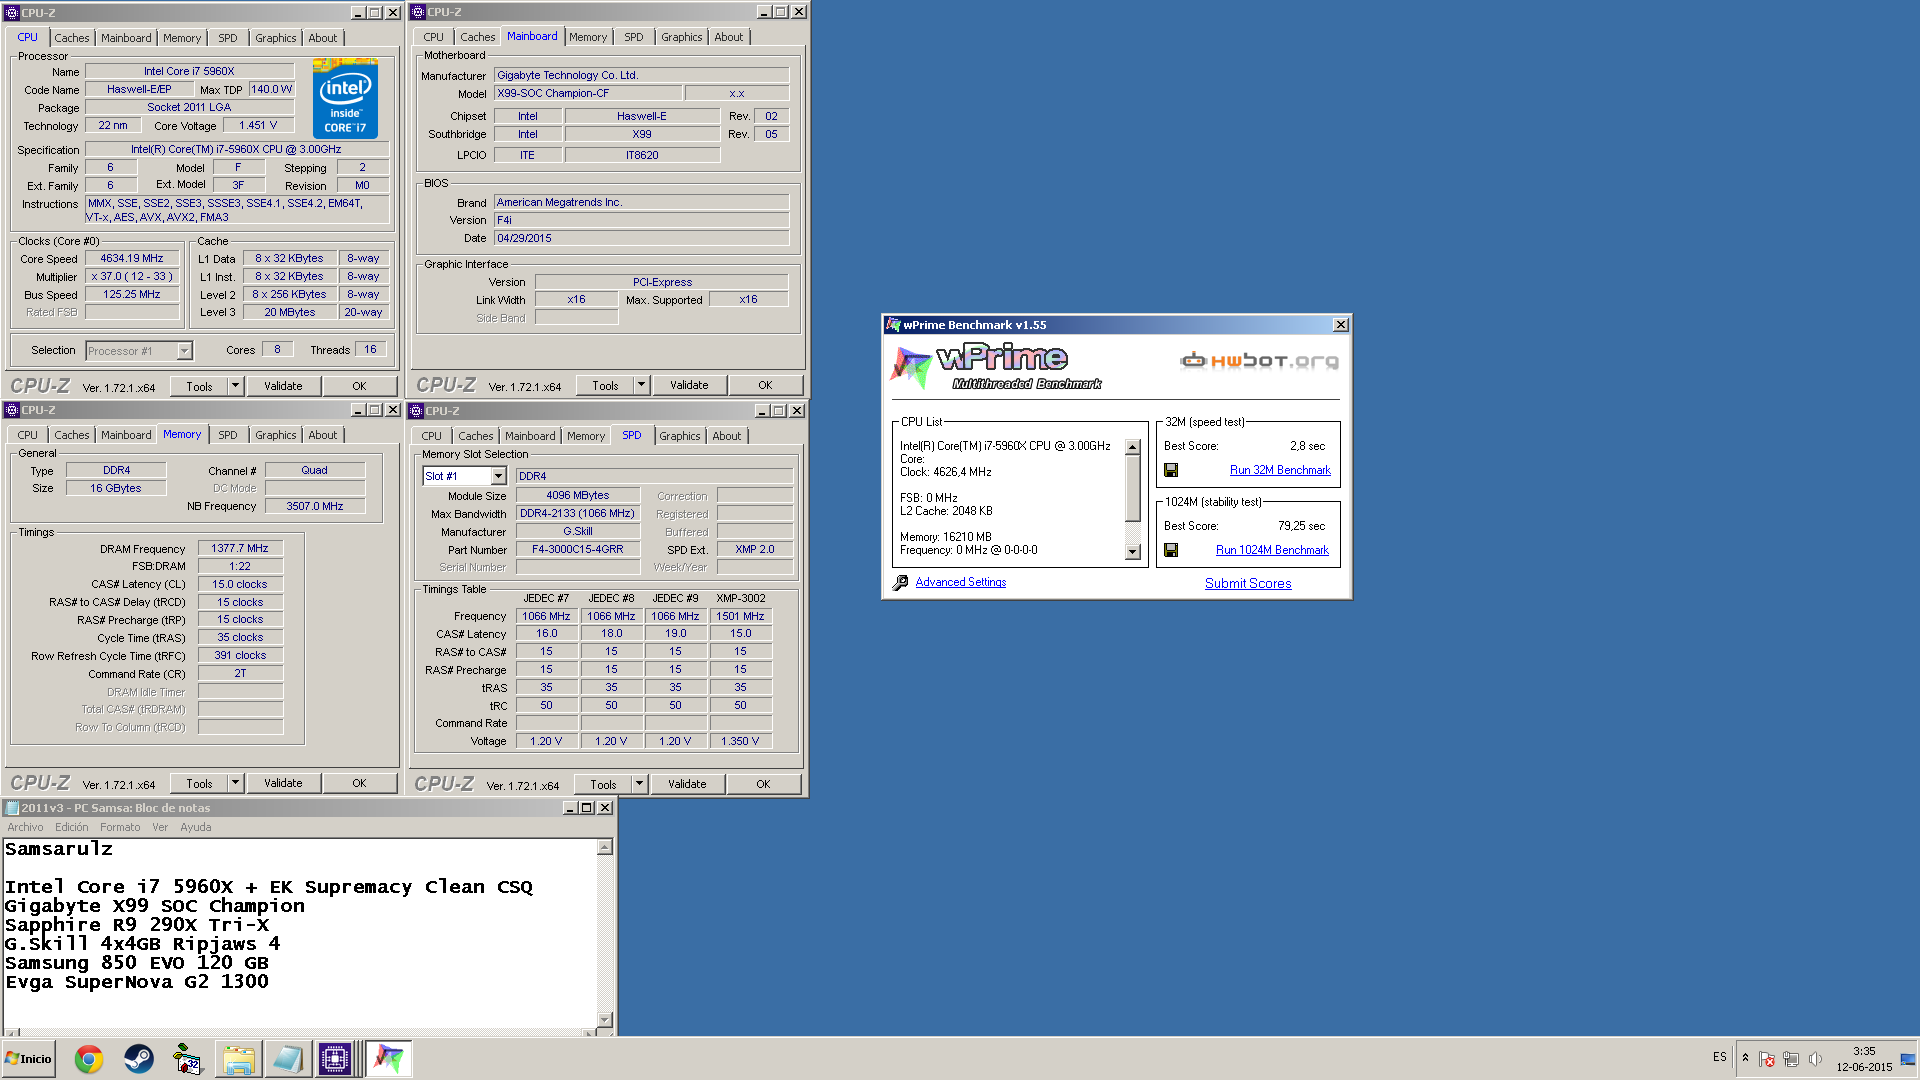Click the Intel Core i7 logo badge
The width and height of the screenshot is (1920, 1080).
click(345, 98)
